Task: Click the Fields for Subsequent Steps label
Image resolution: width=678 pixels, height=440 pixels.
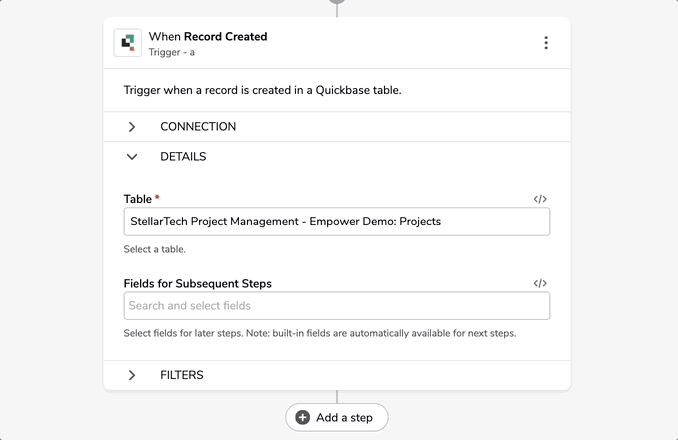Action: pos(198,284)
